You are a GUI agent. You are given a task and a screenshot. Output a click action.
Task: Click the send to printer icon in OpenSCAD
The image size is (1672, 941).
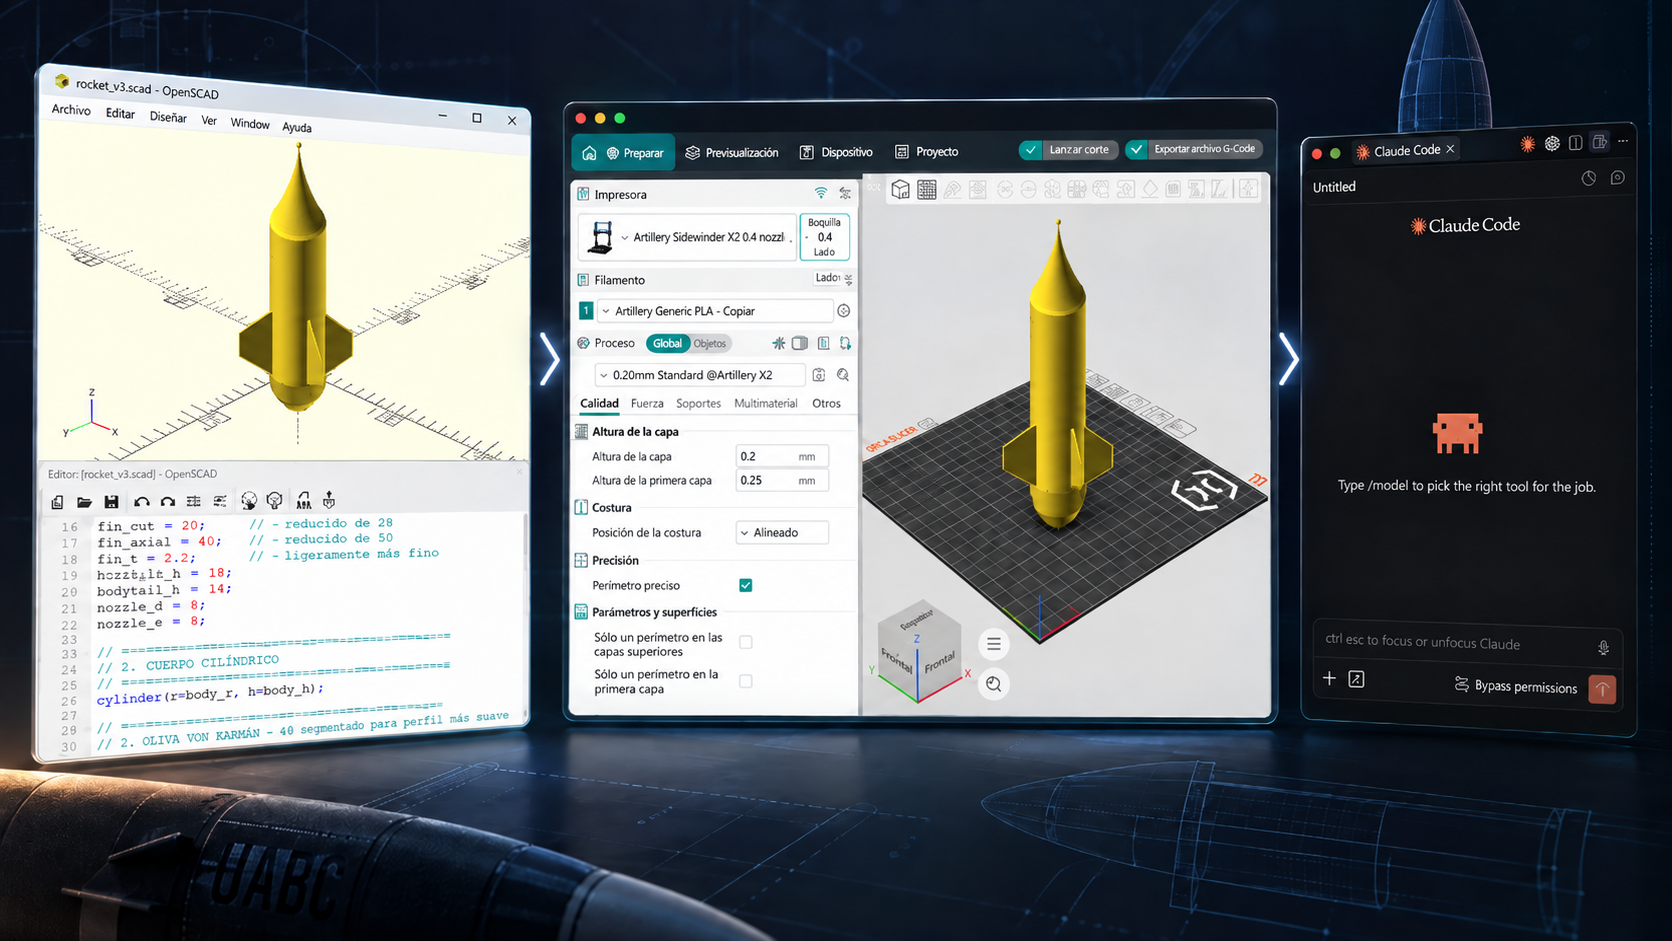pyautogui.click(x=329, y=499)
